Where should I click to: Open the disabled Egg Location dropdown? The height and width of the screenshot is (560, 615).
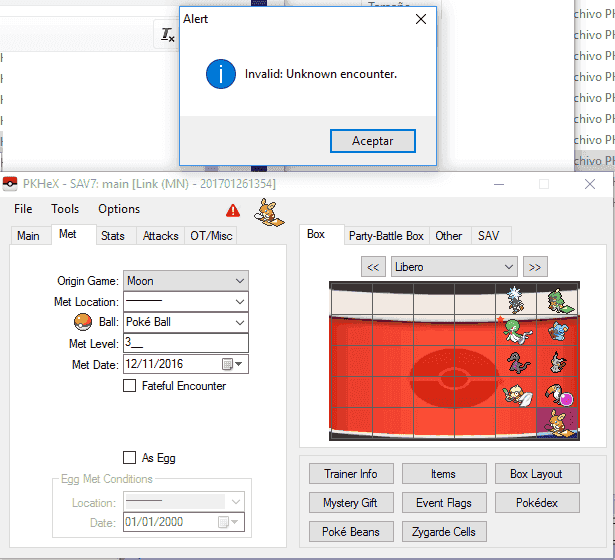(184, 502)
